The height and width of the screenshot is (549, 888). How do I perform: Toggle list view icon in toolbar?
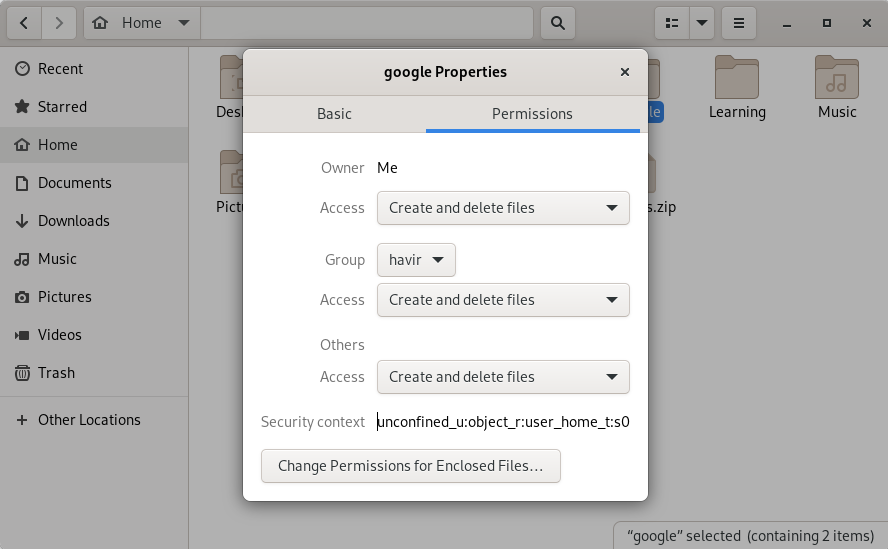672,23
